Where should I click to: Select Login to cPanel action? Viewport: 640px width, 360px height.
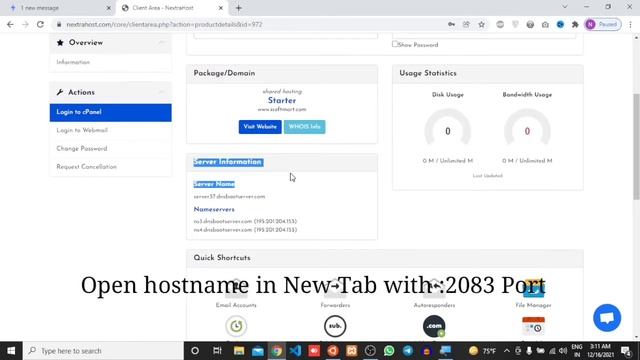111,112
